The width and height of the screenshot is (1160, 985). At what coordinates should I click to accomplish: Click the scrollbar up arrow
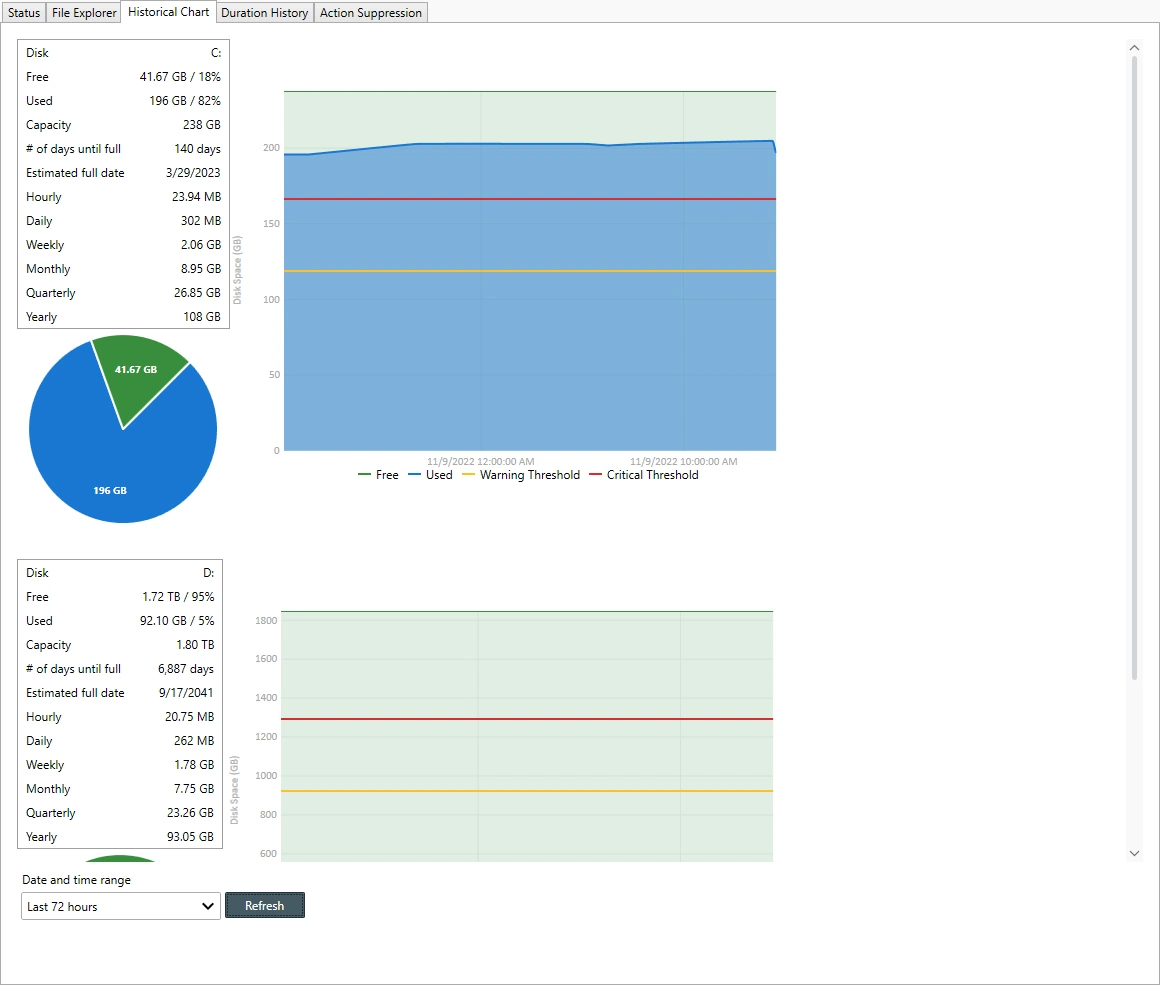pos(1134,47)
